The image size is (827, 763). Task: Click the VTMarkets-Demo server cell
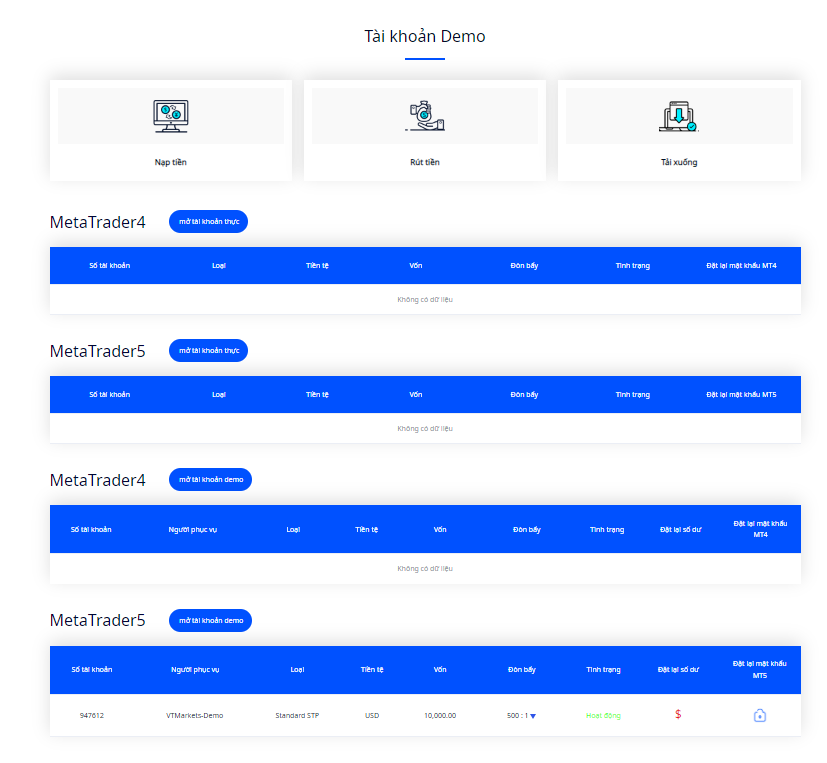coord(195,716)
